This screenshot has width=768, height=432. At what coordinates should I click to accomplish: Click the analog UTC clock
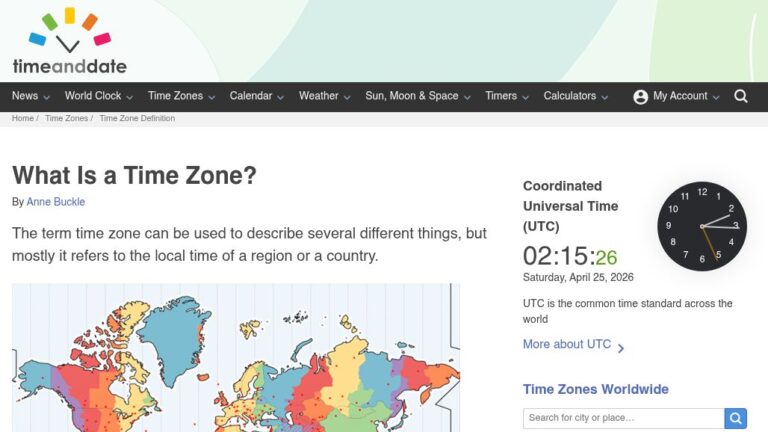(702, 226)
